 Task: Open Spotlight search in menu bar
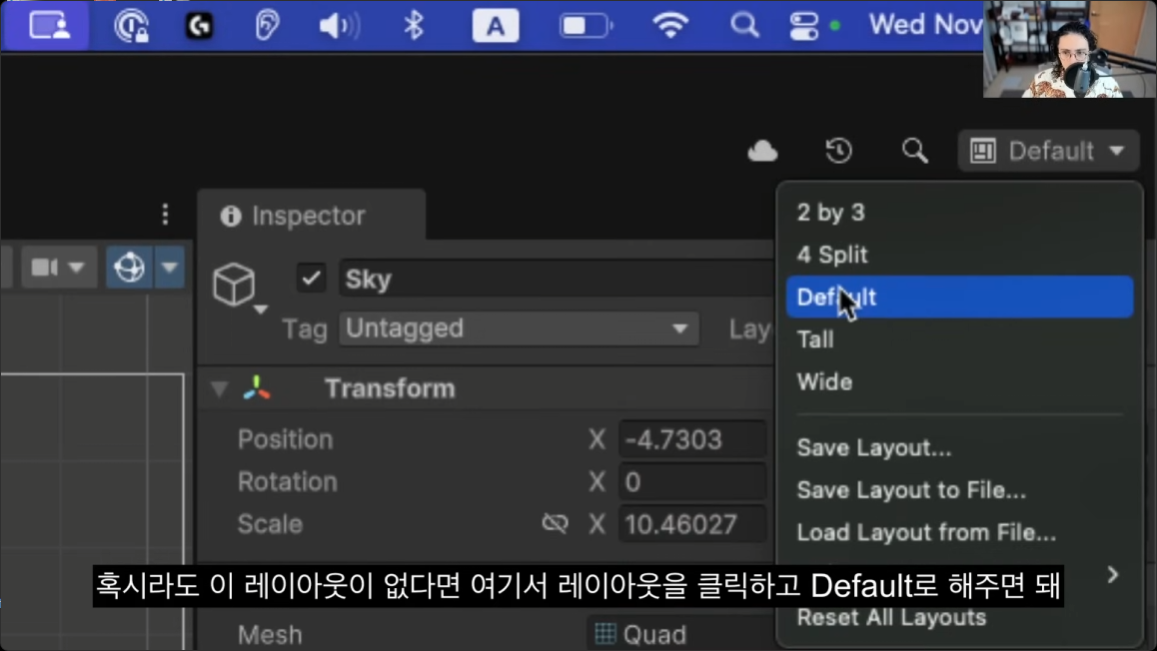744,26
